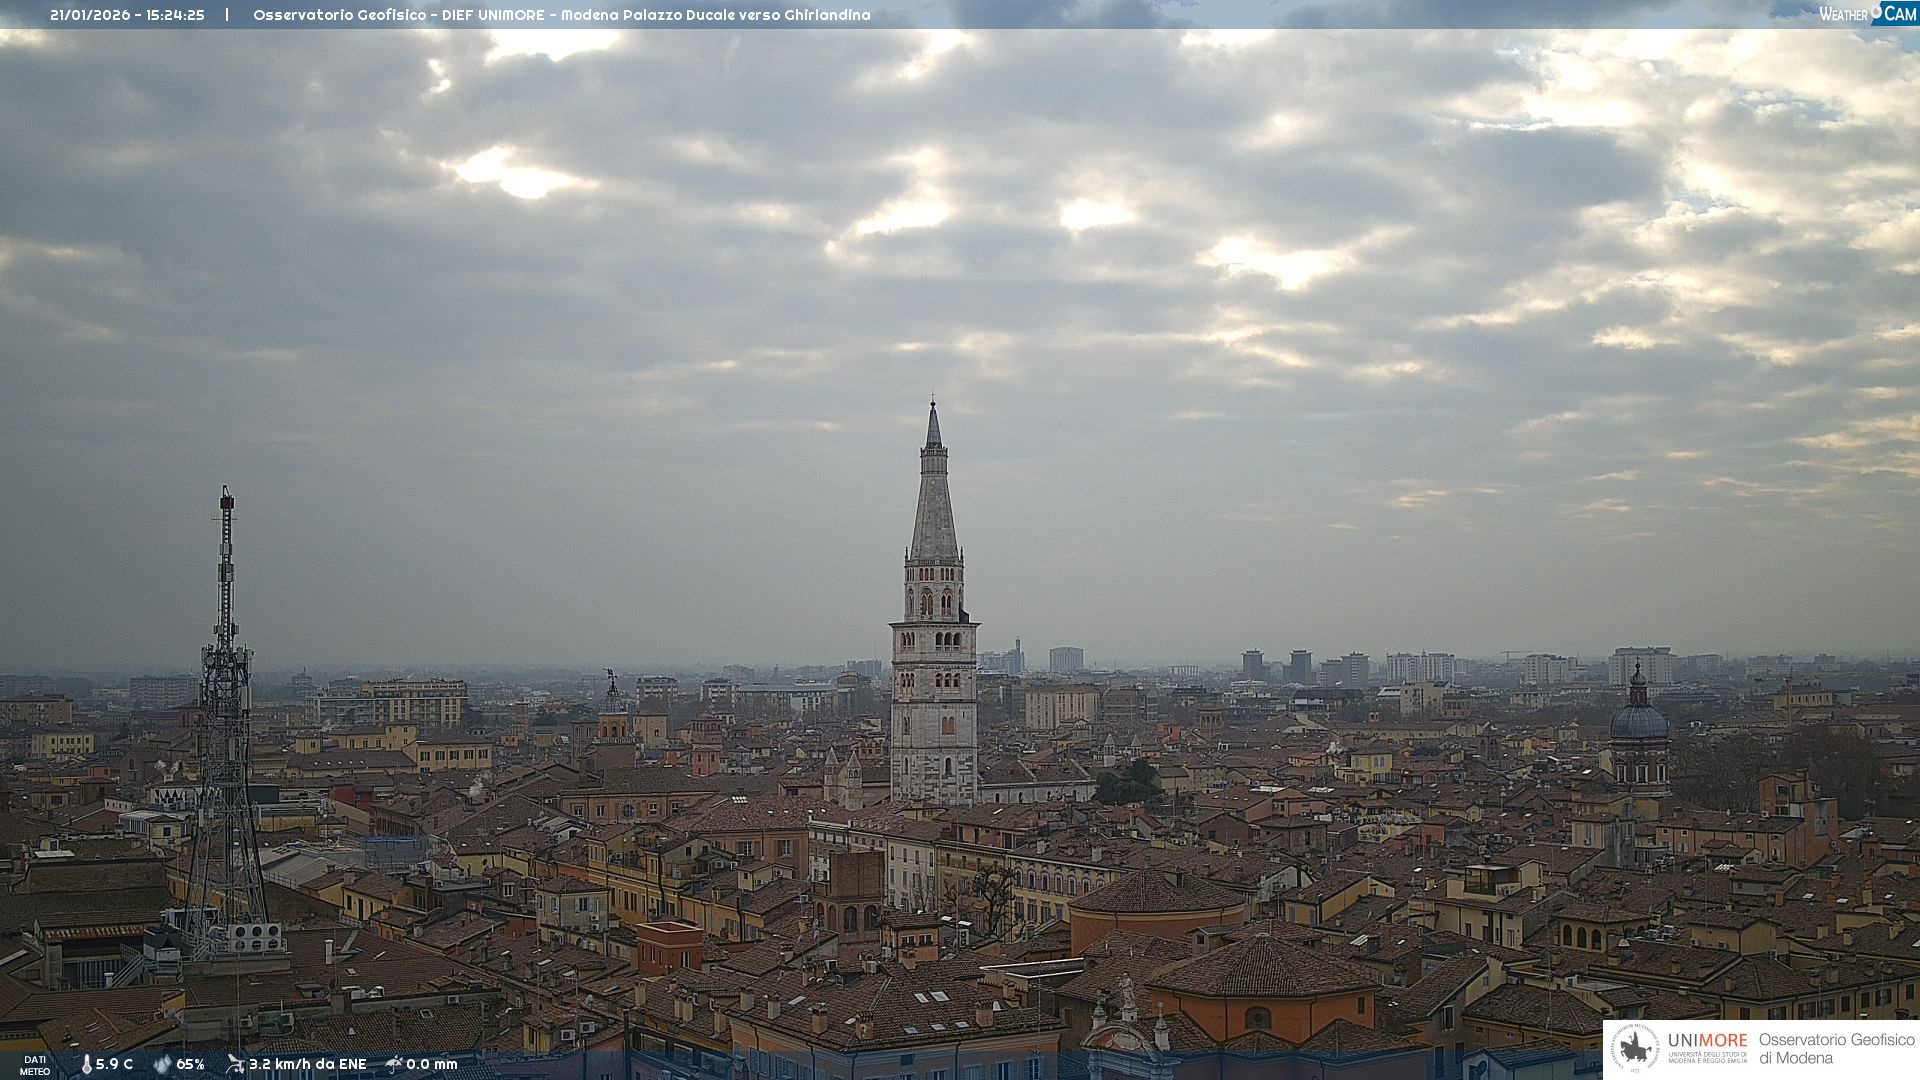Click the 65% humidity value
Viewport: 1920px width, 1080px height.
[190, 1064]
